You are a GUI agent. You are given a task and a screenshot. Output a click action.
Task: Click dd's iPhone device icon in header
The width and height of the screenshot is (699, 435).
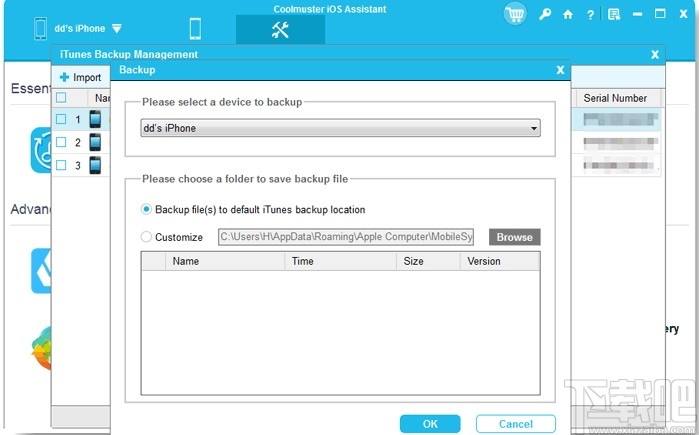point(41,29)
